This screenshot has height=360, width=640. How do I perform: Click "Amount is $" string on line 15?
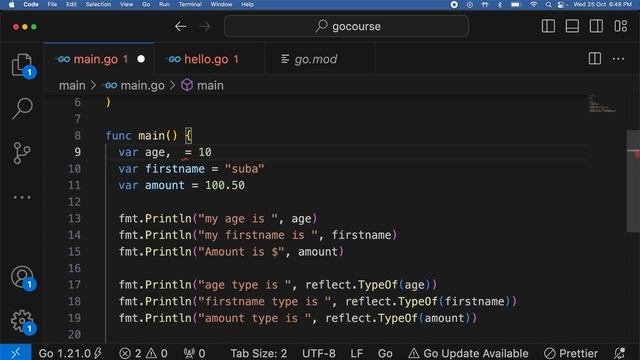pyautogui.click(x=241, y=251)
